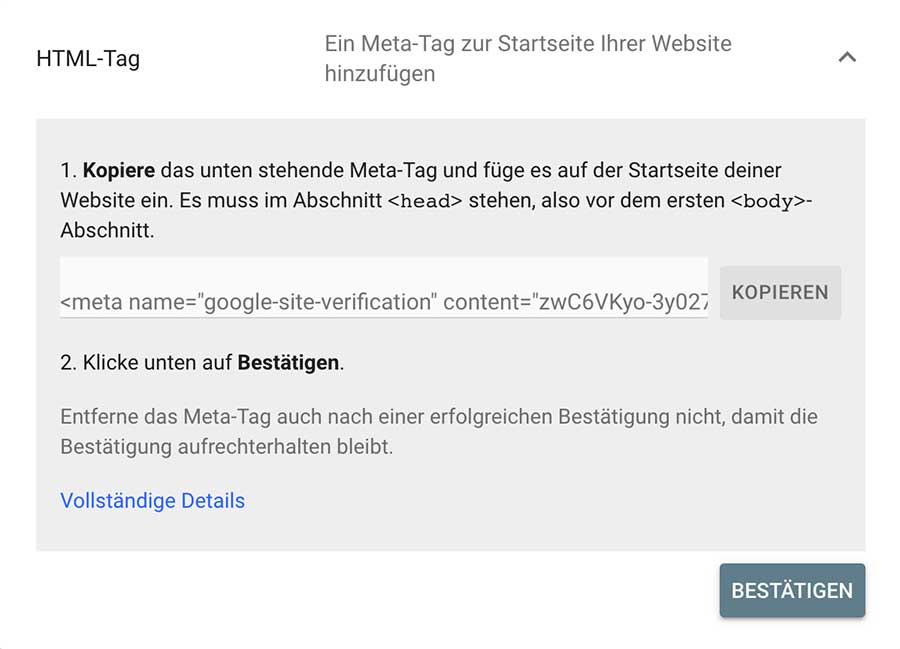Click the '2. Klicke unten auf' instruction
This screenshot has width=900, height=649.
click(x=147, y=363)
